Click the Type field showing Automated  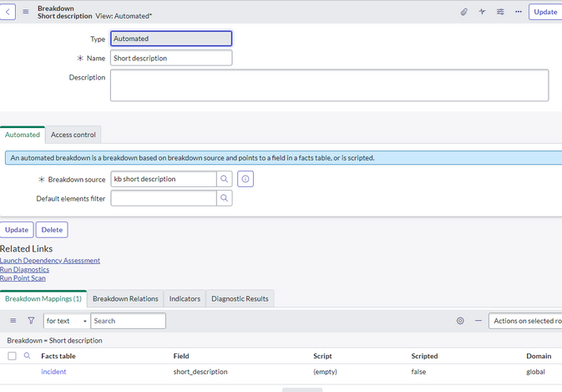(x=171, y=39)
